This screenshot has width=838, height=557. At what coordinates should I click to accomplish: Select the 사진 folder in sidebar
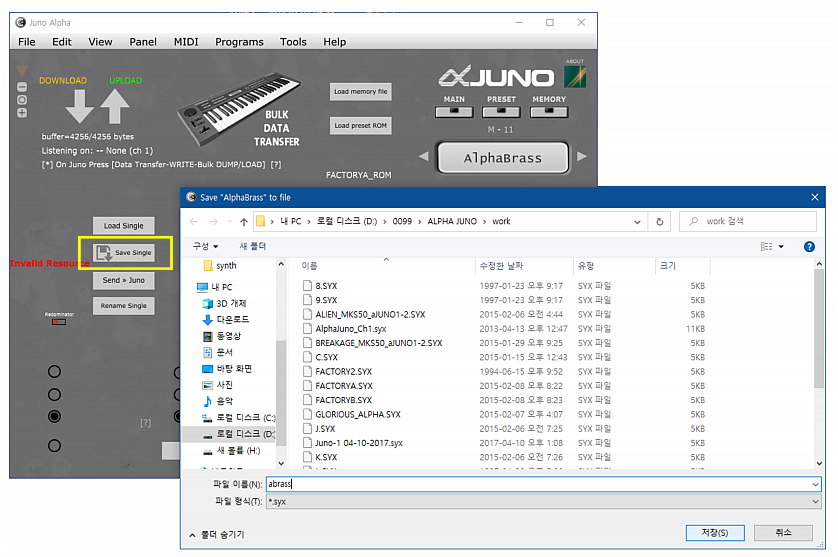(218, 385)
